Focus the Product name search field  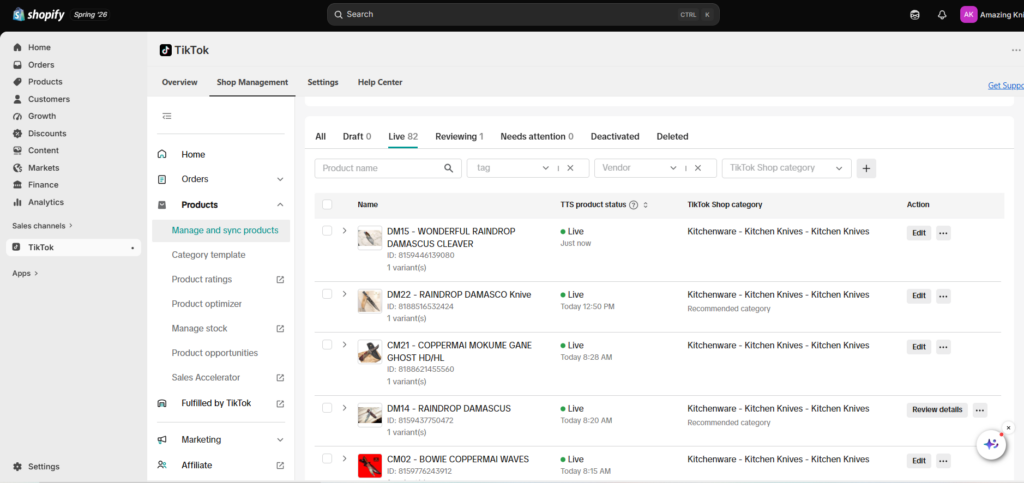(x=388, y=168)
